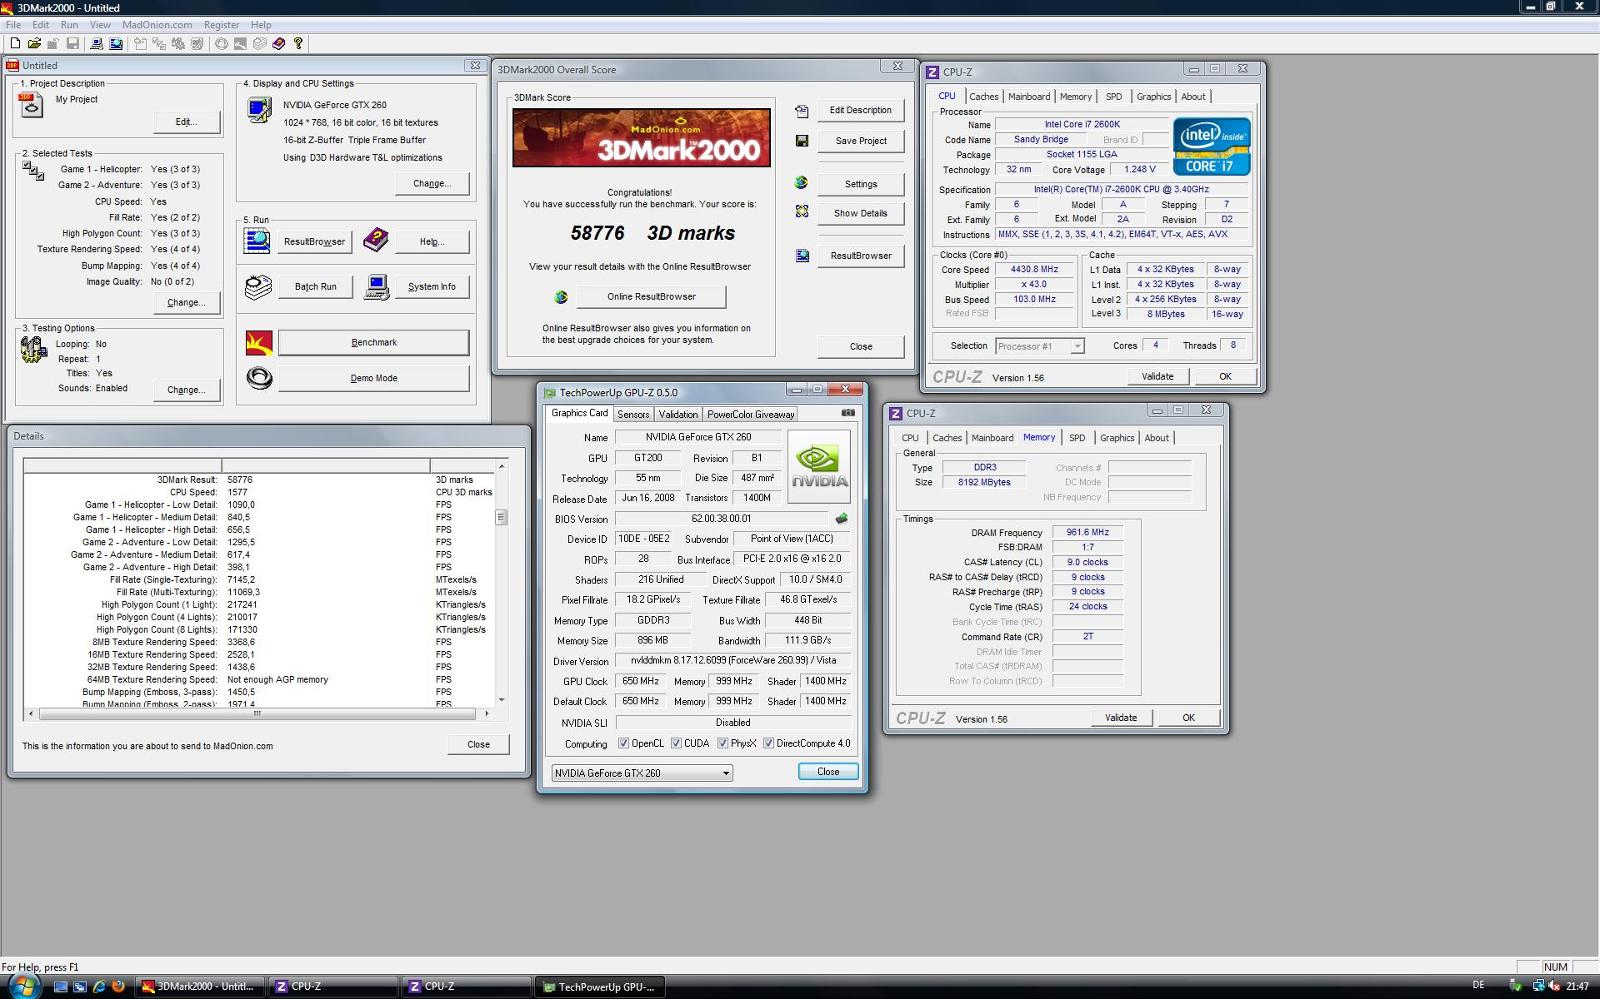Viewport: 1600px width, 999px height.
Task: Click the Benchmark logo icon
Action: [x=259, y=343]
